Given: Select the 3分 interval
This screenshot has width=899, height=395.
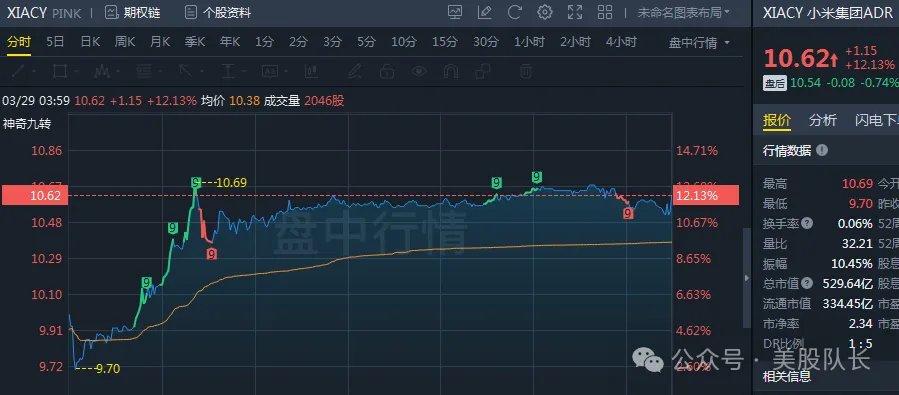Looking at the screenshot, I should coord(333,42).
